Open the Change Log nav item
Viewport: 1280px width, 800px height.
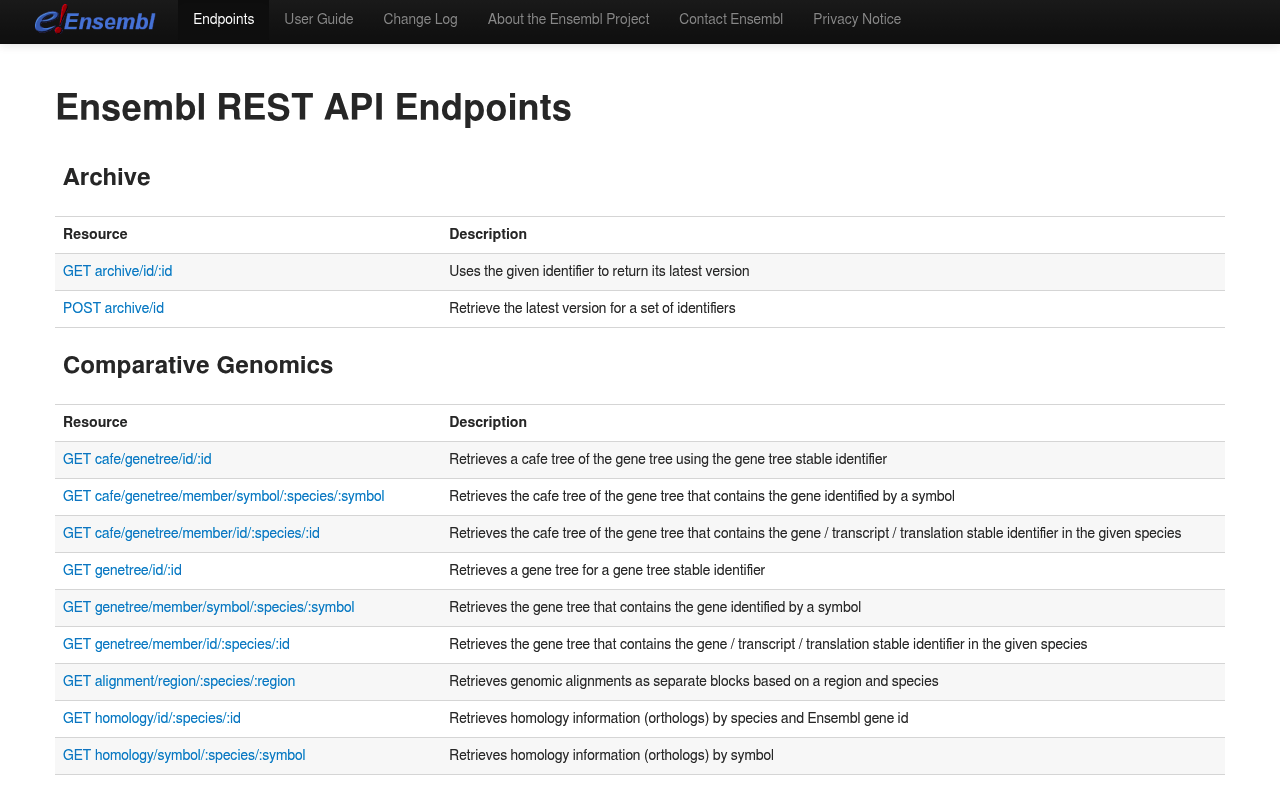tap(420, 19)
